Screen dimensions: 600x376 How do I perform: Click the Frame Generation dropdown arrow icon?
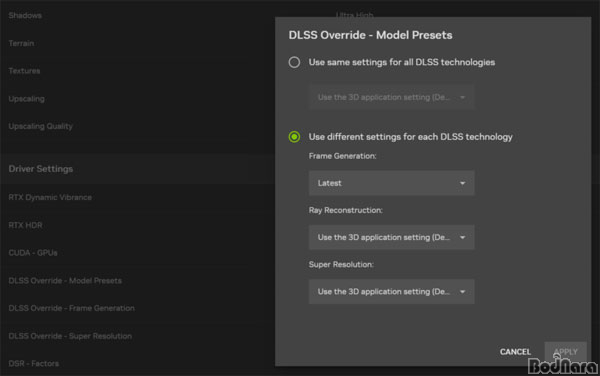pyautogui.click(x=462, y=183)
